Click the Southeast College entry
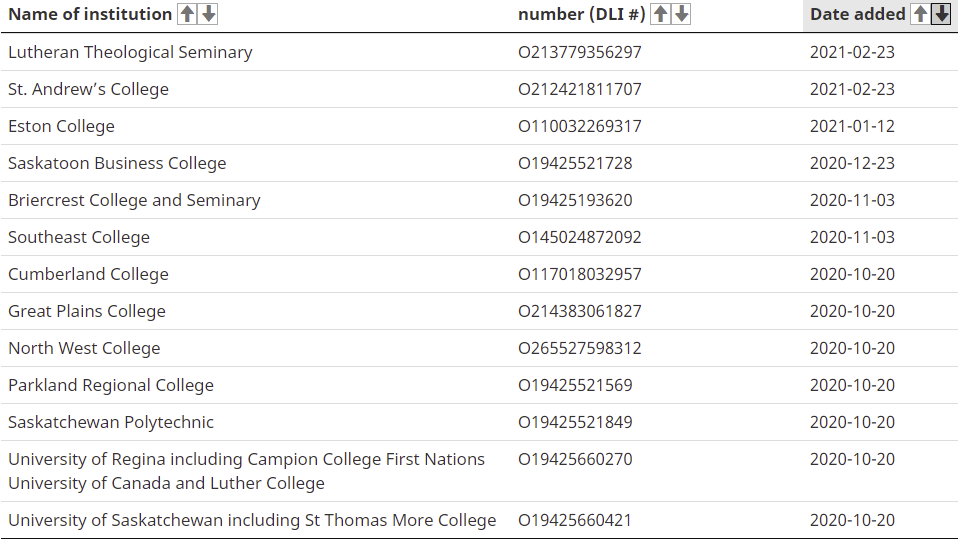The image size is (958, 544). pos(79,237)
